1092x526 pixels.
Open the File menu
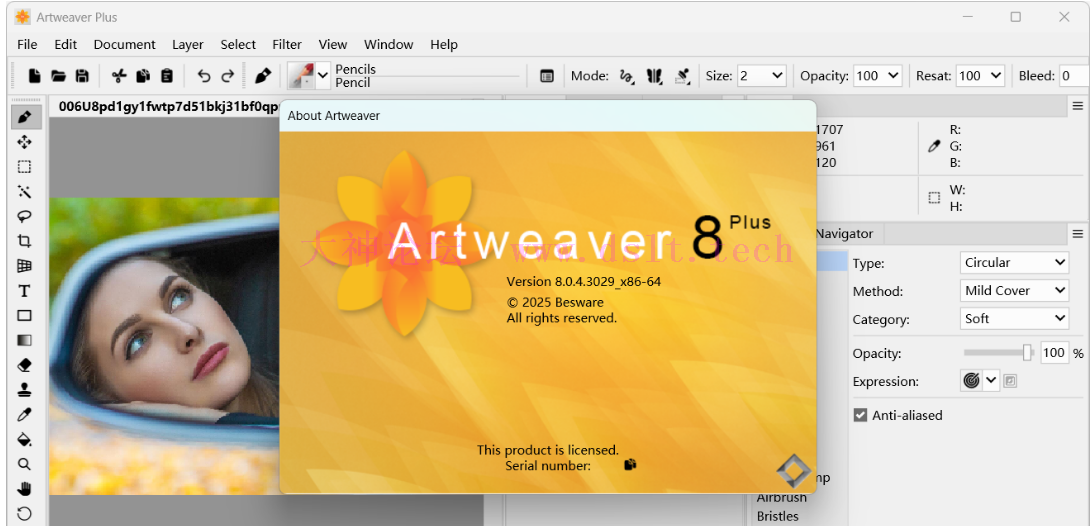[27, 45]
